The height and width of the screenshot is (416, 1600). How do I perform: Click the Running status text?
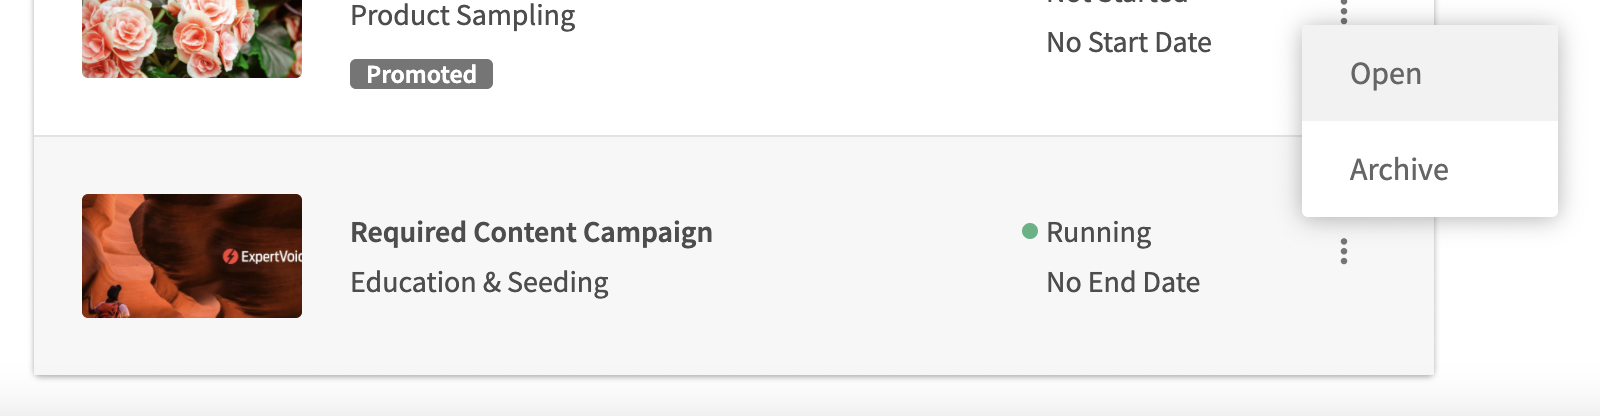pos(1099,232)
